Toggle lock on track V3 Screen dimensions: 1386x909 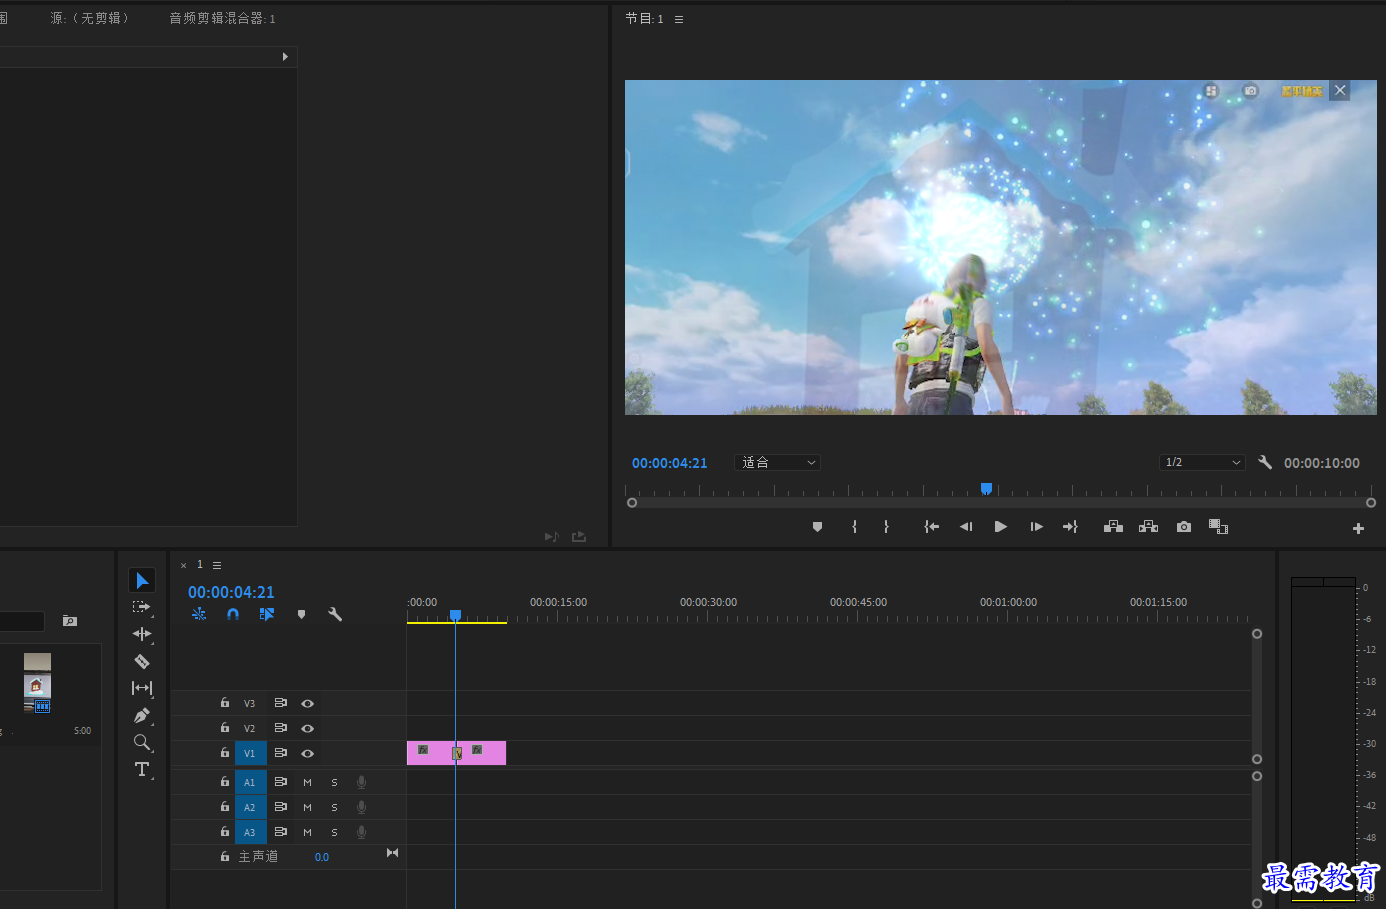(x=225, y=703)
